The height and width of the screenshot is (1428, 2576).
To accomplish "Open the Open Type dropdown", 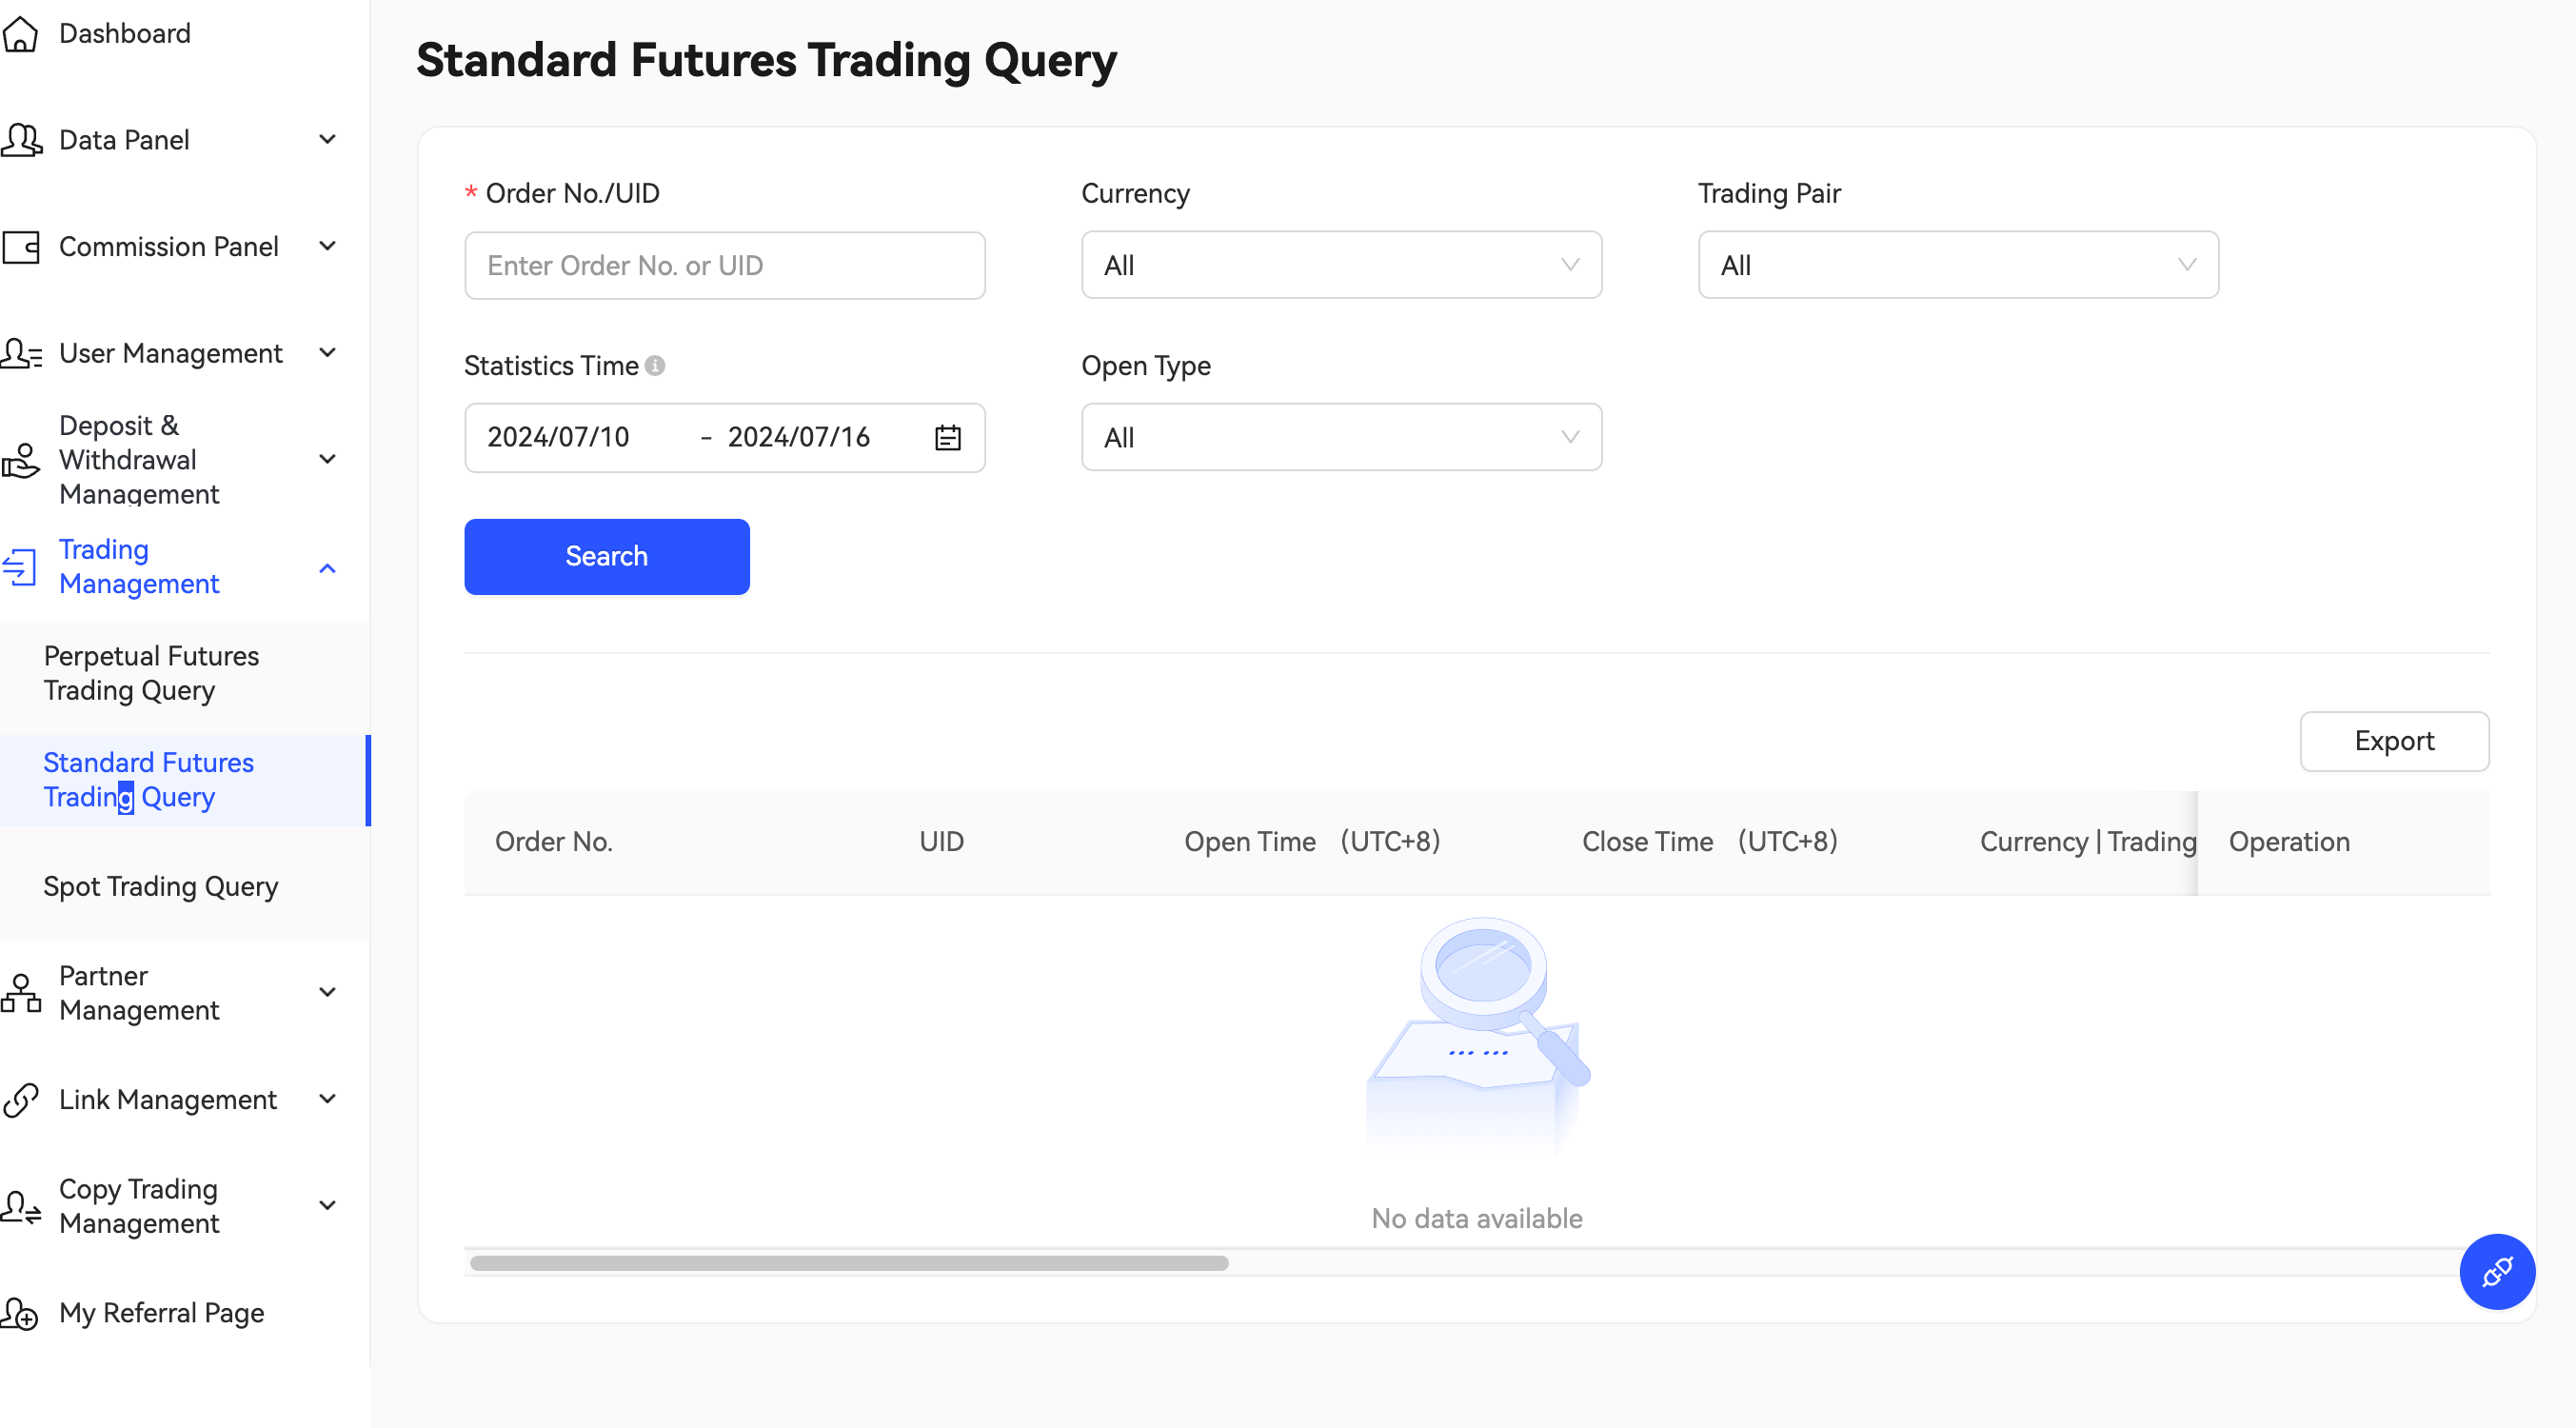I will (x=1341, y=438).
